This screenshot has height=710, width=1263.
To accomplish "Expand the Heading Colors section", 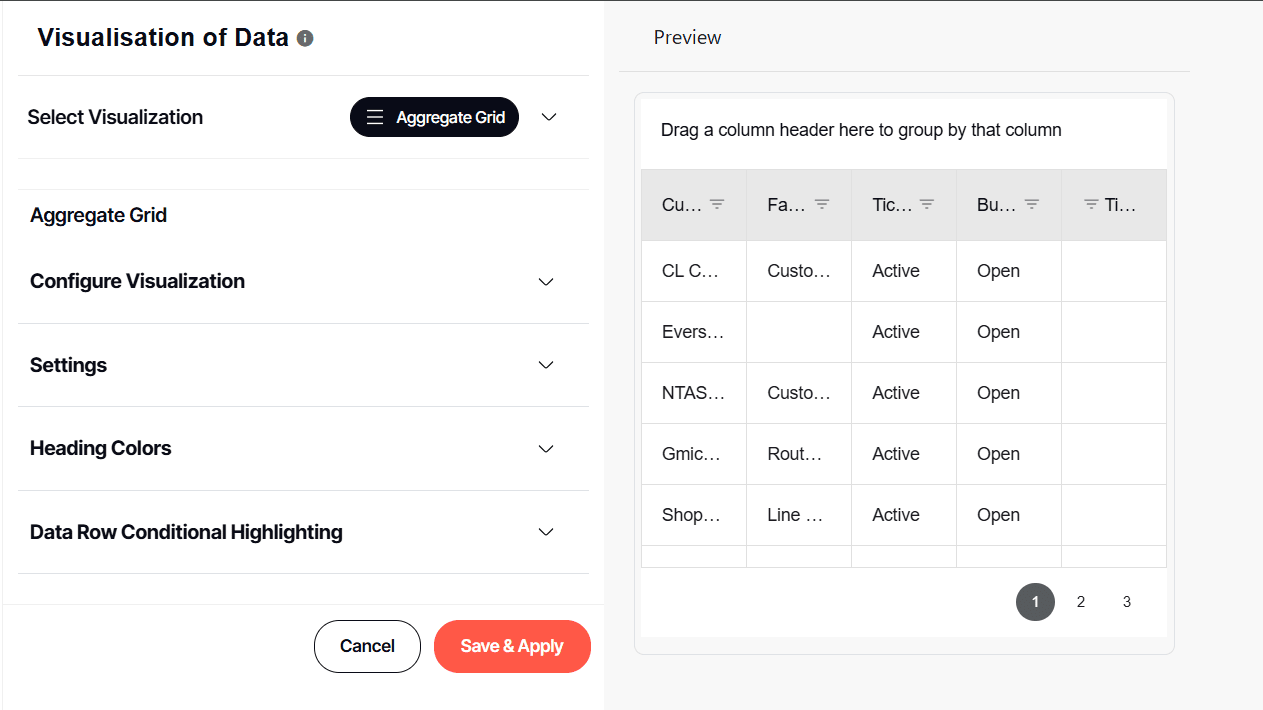I will tap(546, 449).
